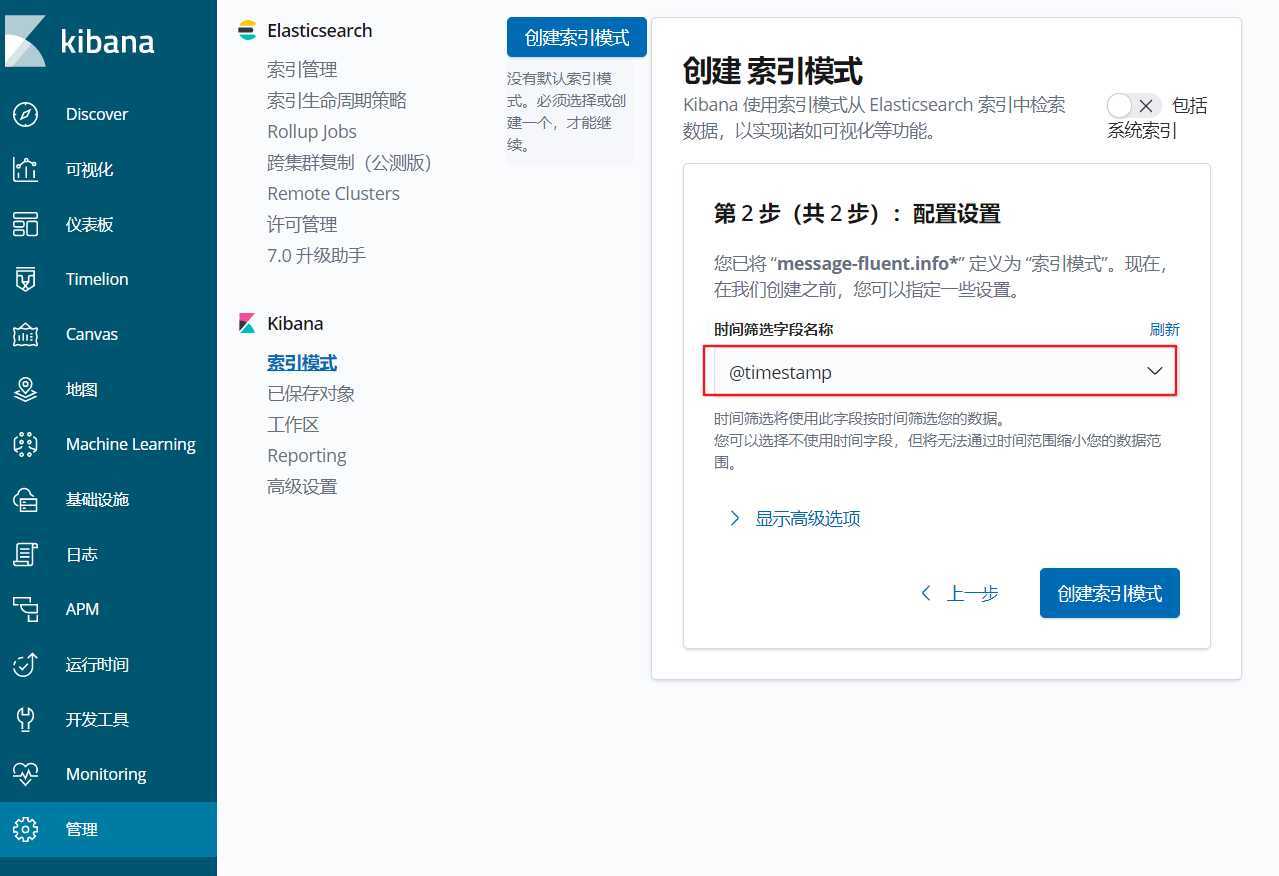The width and height of the screenshot is (1279, 876).
Task: Click the 地图 label in sidebar
Action: (82, 389)
